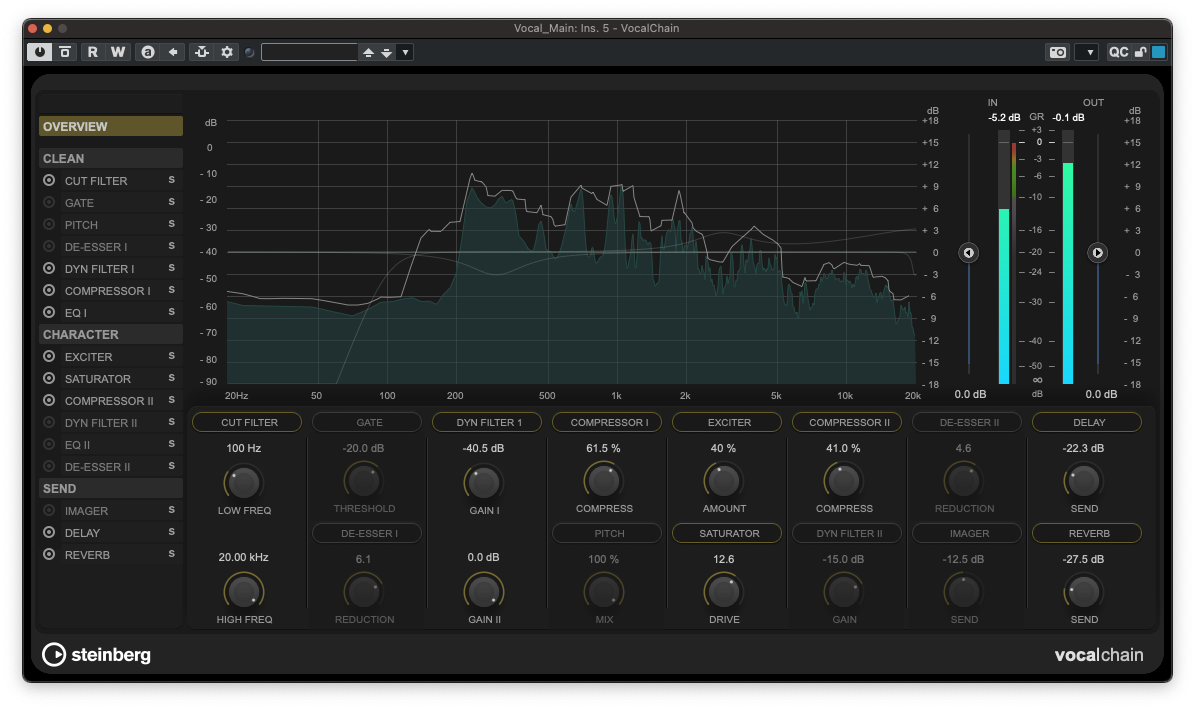The height and width of the screenshot is (709, 1195).
Task: Toggle the unlock padlock icon
Action: coord(1140,52)
